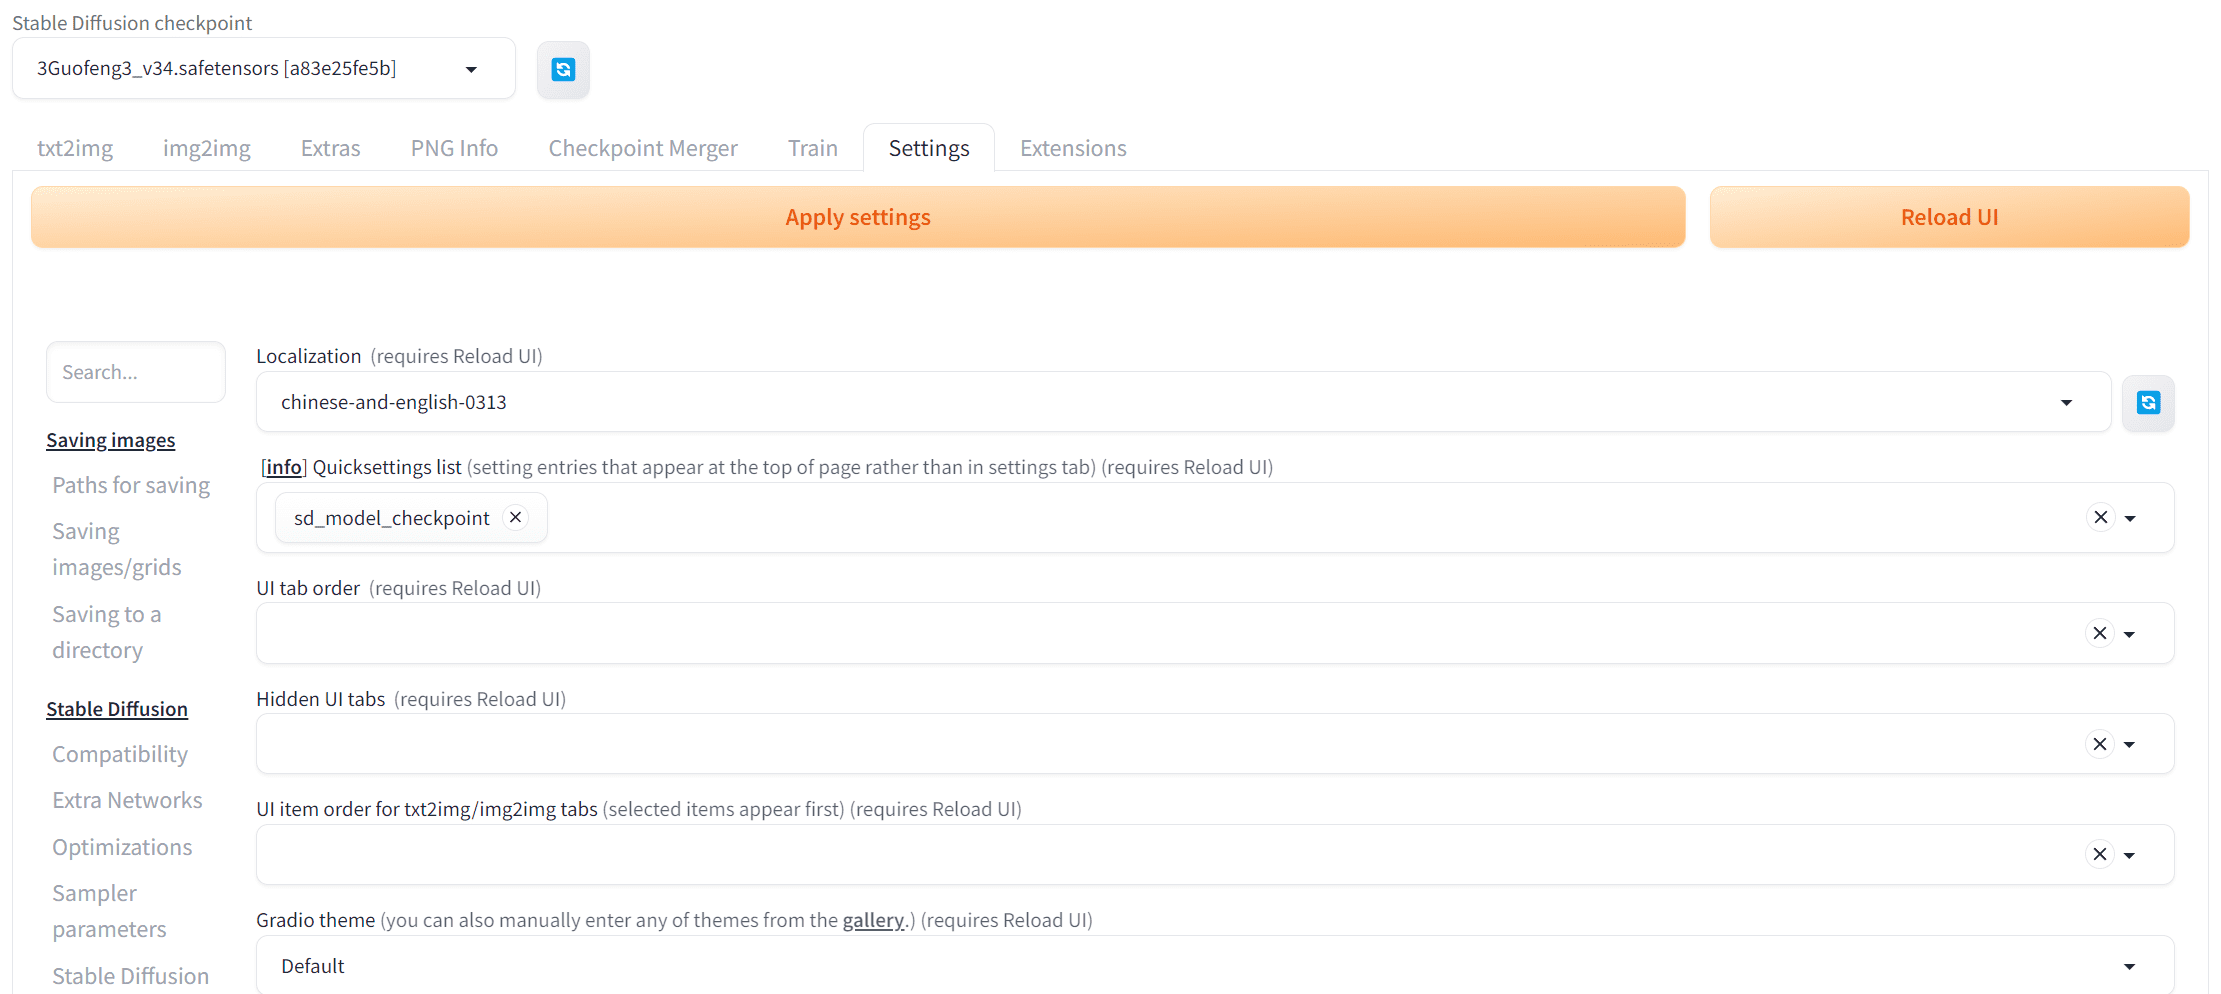Viewport: 2221px width, 994px height.
Task: Clear all Quicksettings list entries
Action: coord(2100,517)
